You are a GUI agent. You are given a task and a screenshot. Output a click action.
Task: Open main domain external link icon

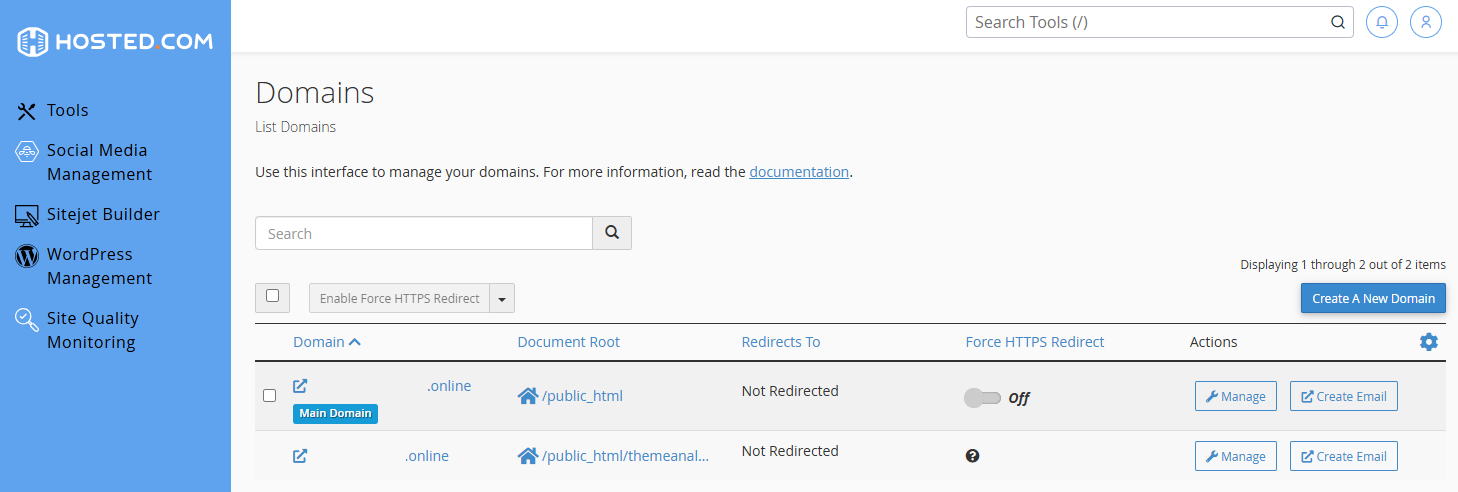[300, 386]
